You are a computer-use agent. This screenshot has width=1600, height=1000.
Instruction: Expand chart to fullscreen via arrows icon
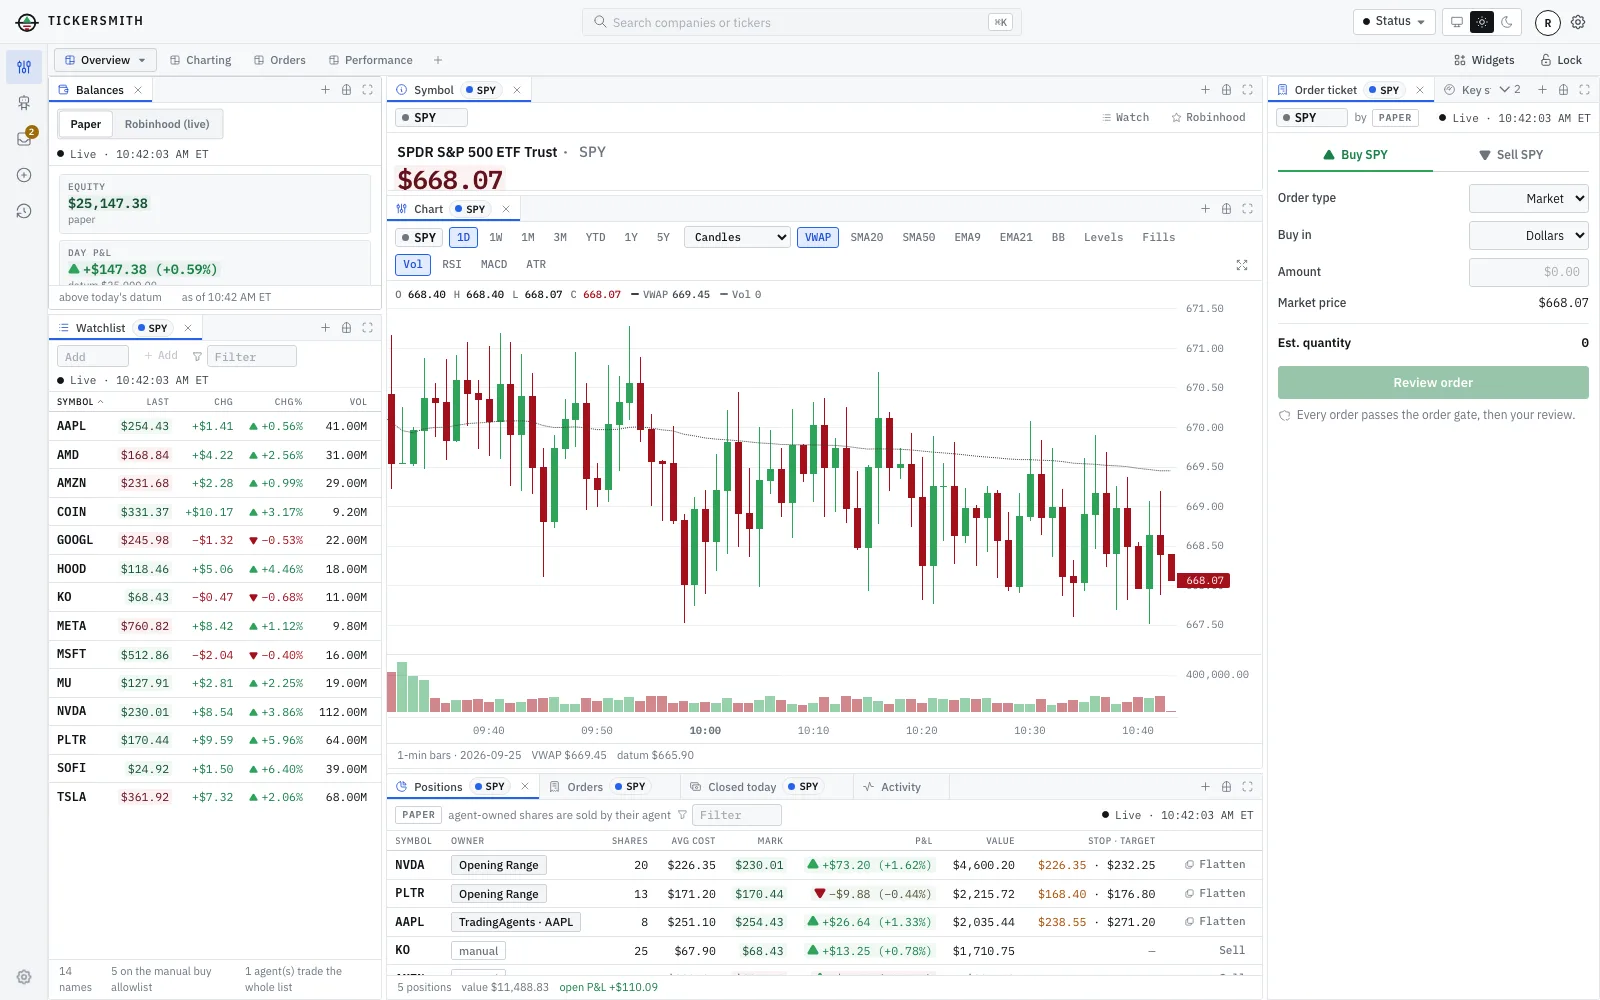(1242, 265)
